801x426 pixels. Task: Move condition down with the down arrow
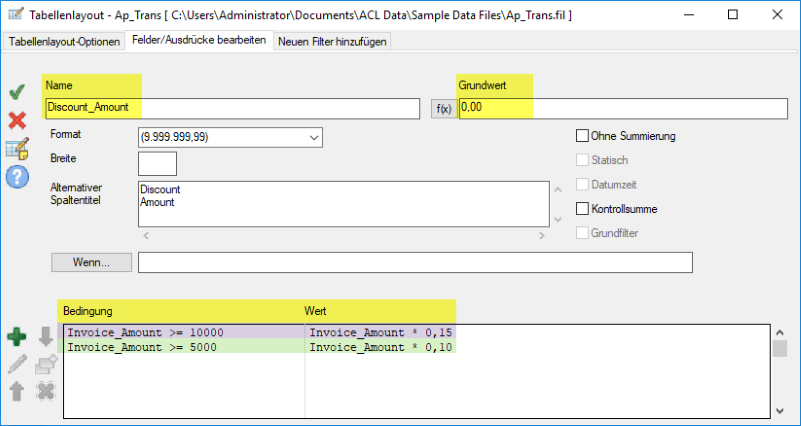pyautogui.click(x=45, y=337)
